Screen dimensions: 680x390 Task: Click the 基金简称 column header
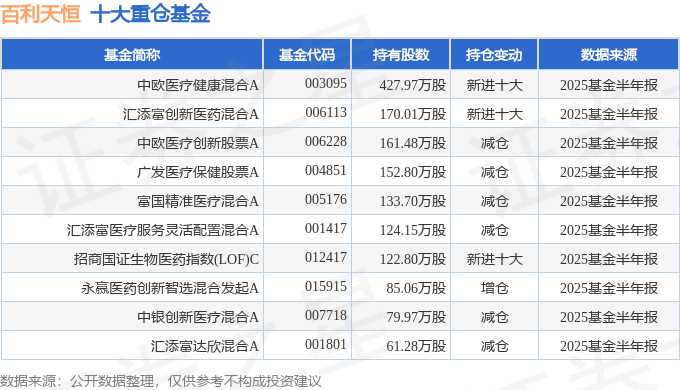(x=132, y=55)
